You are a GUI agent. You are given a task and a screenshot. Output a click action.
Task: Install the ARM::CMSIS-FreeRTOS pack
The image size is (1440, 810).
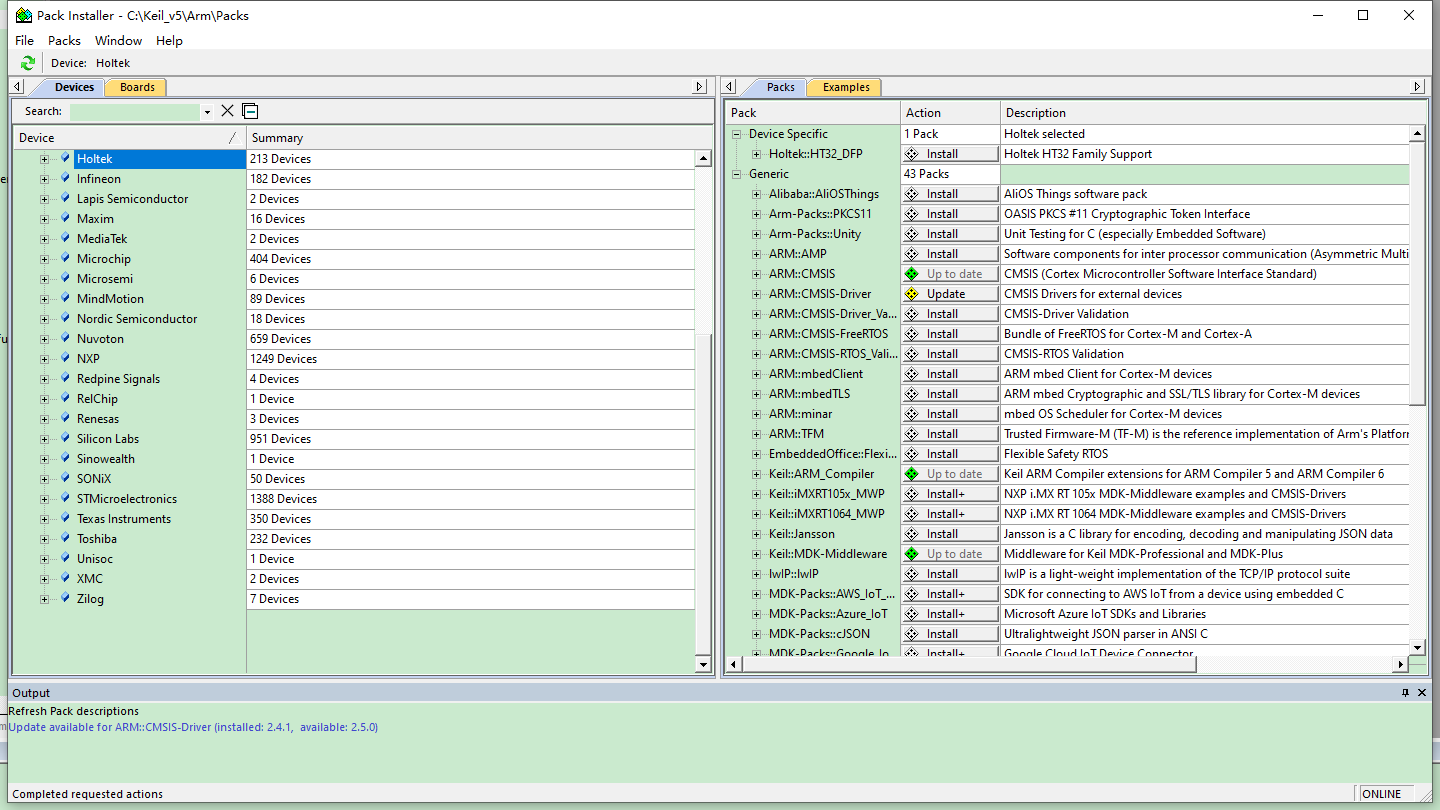(x=950, y=334)
